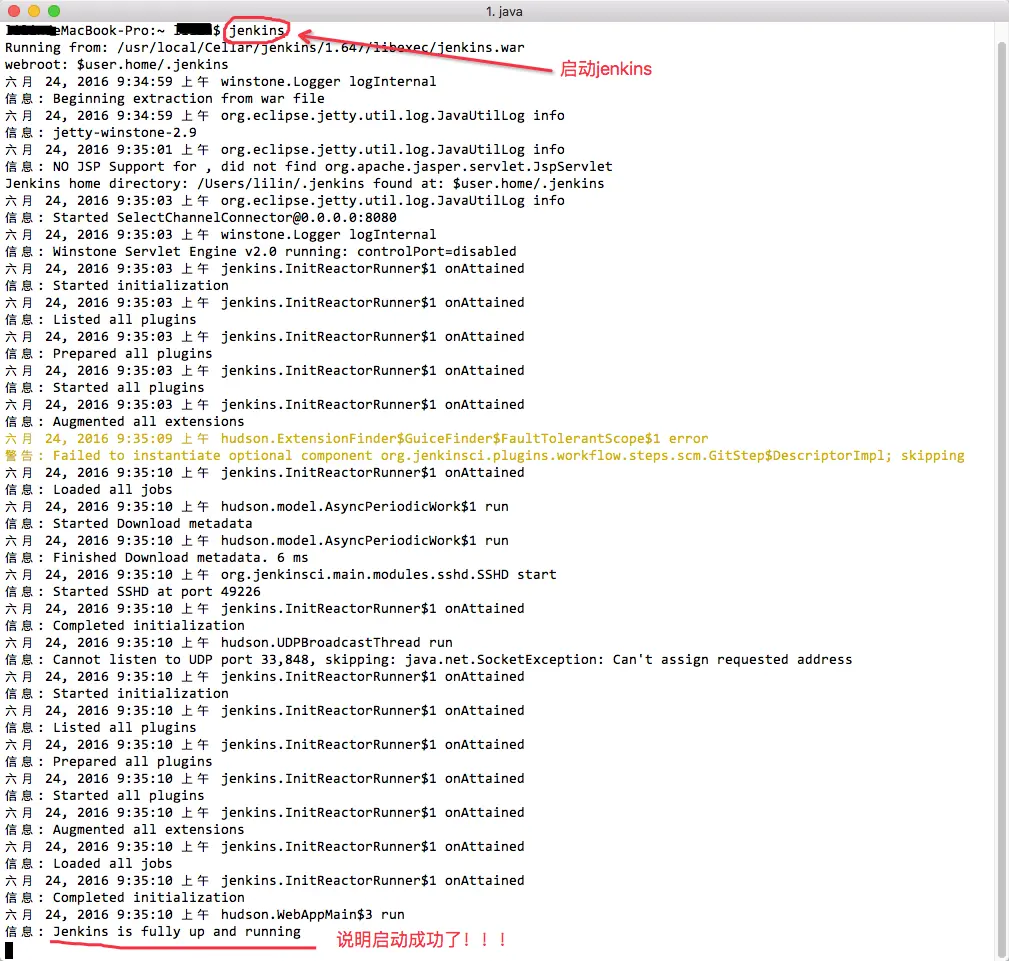Image resolution: width=1009 pixels, height=961 pixels.
Task: Click 'org.jenkinsci.main.modules.sshd.SSHD start' line
Action: pos(281,575)
